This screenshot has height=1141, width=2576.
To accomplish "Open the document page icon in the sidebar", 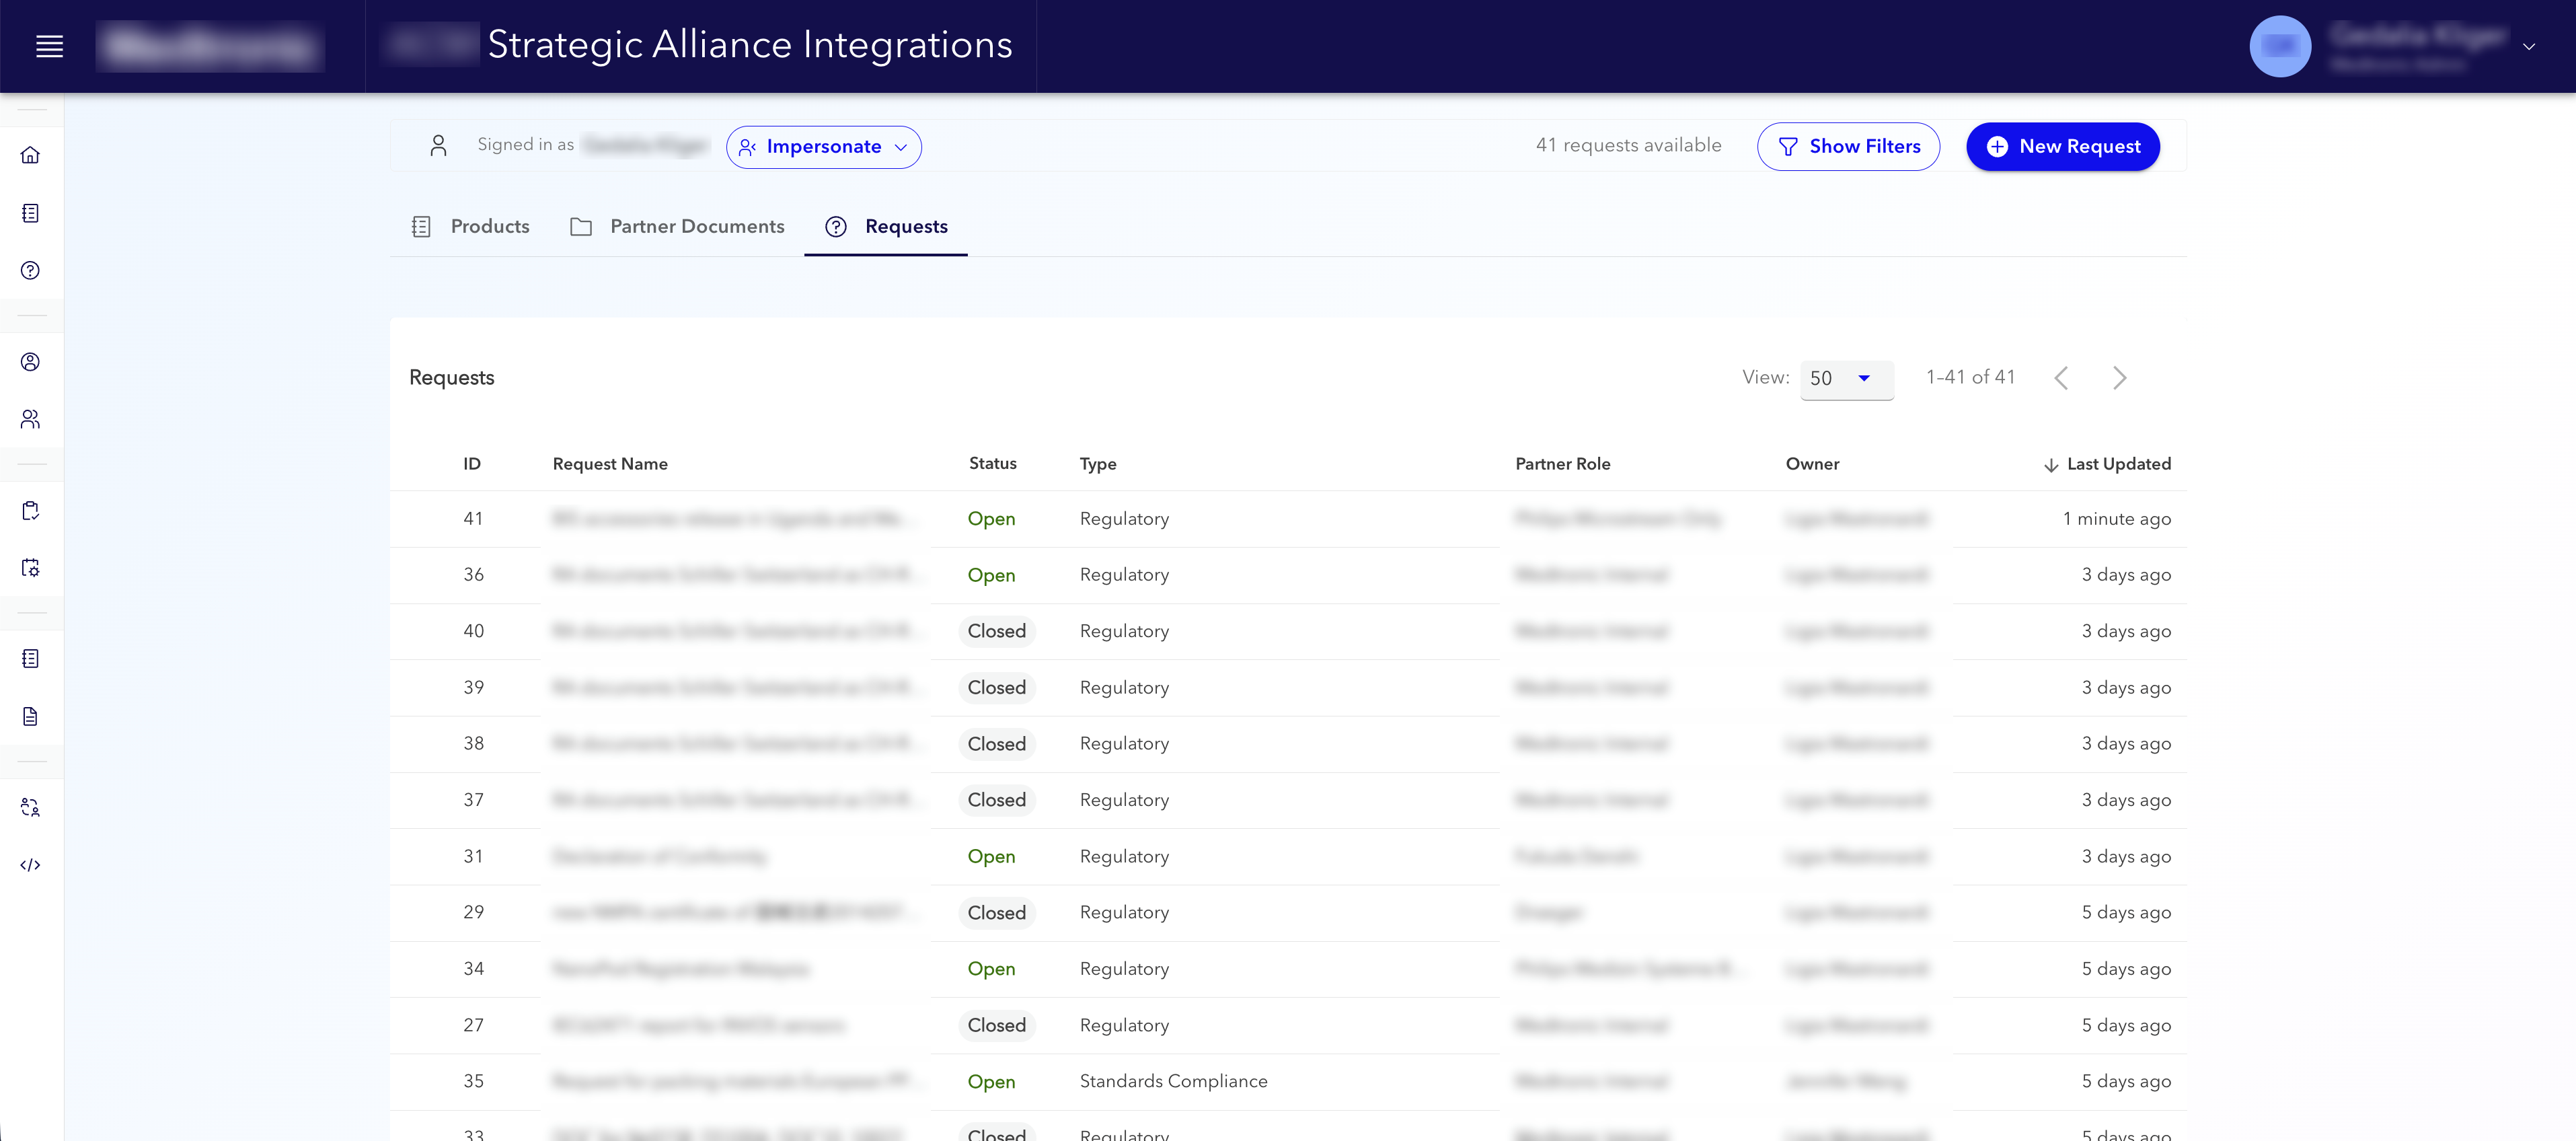I will tap(31, 716).
